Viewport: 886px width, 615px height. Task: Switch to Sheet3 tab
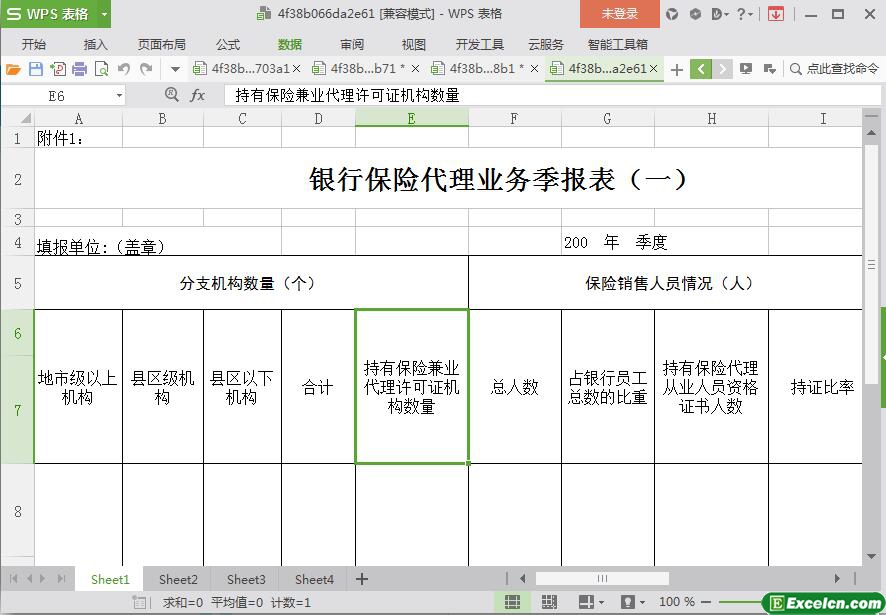246,579
